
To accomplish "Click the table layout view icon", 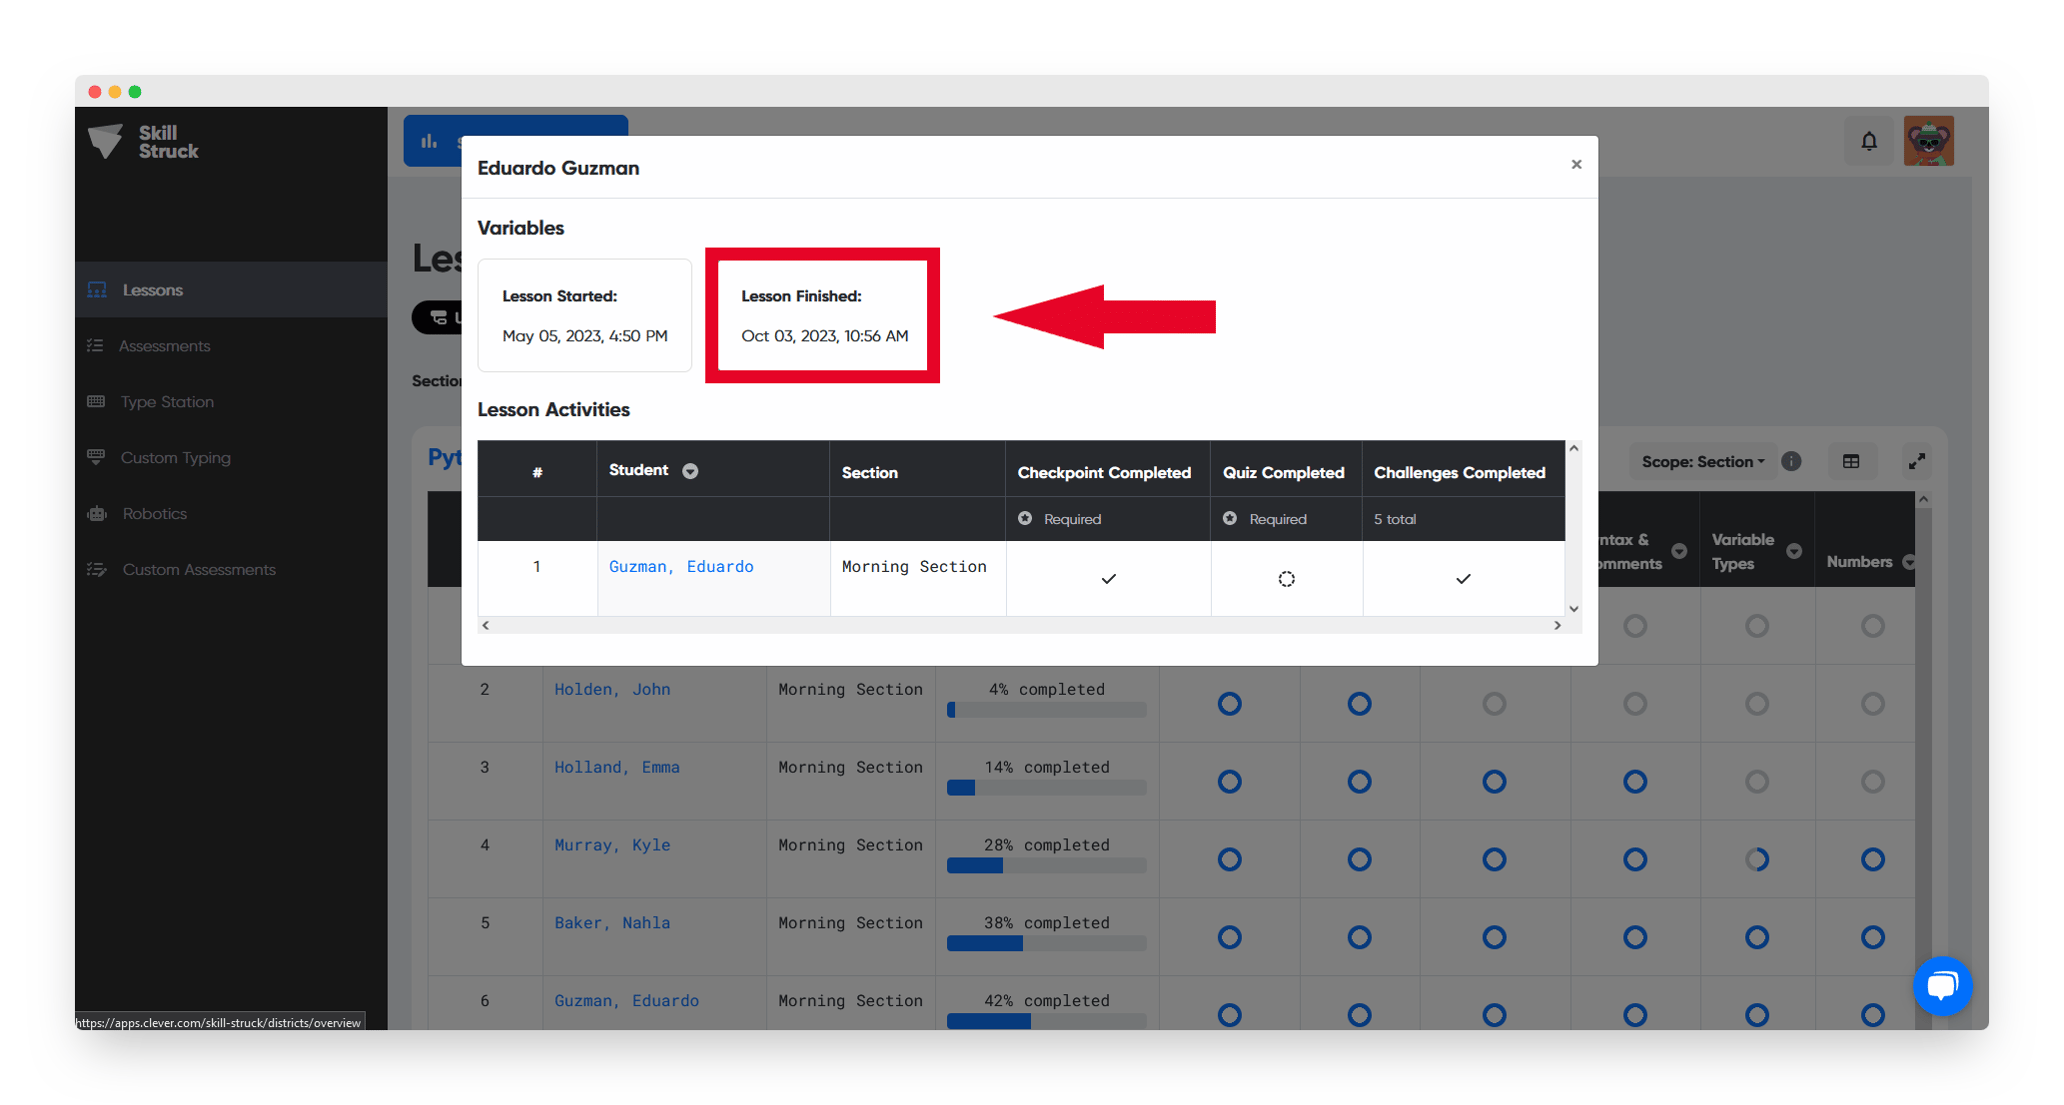I will click(1851, 461).
